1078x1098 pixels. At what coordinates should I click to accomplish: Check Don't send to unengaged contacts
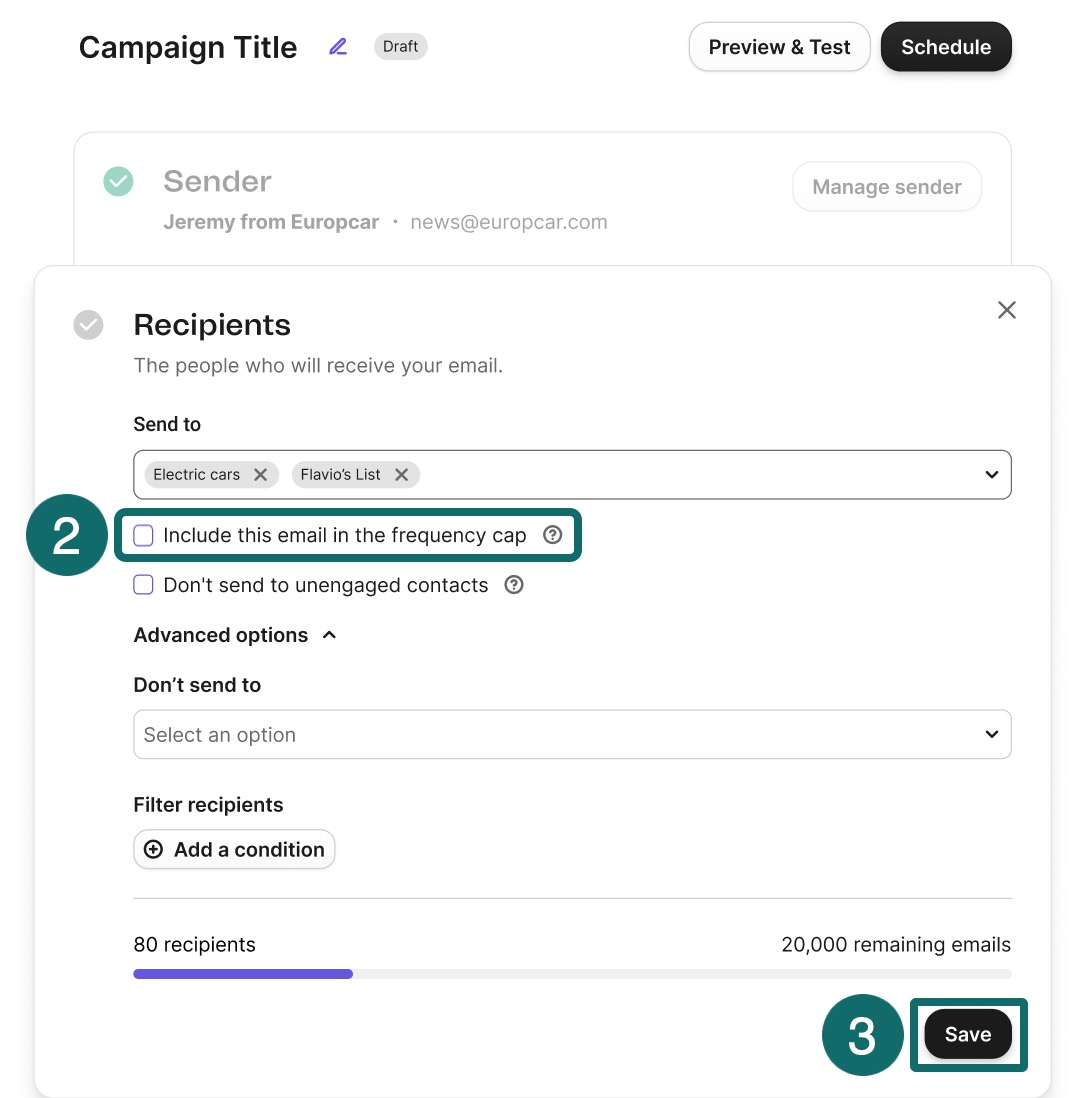(x=144, y=585)
